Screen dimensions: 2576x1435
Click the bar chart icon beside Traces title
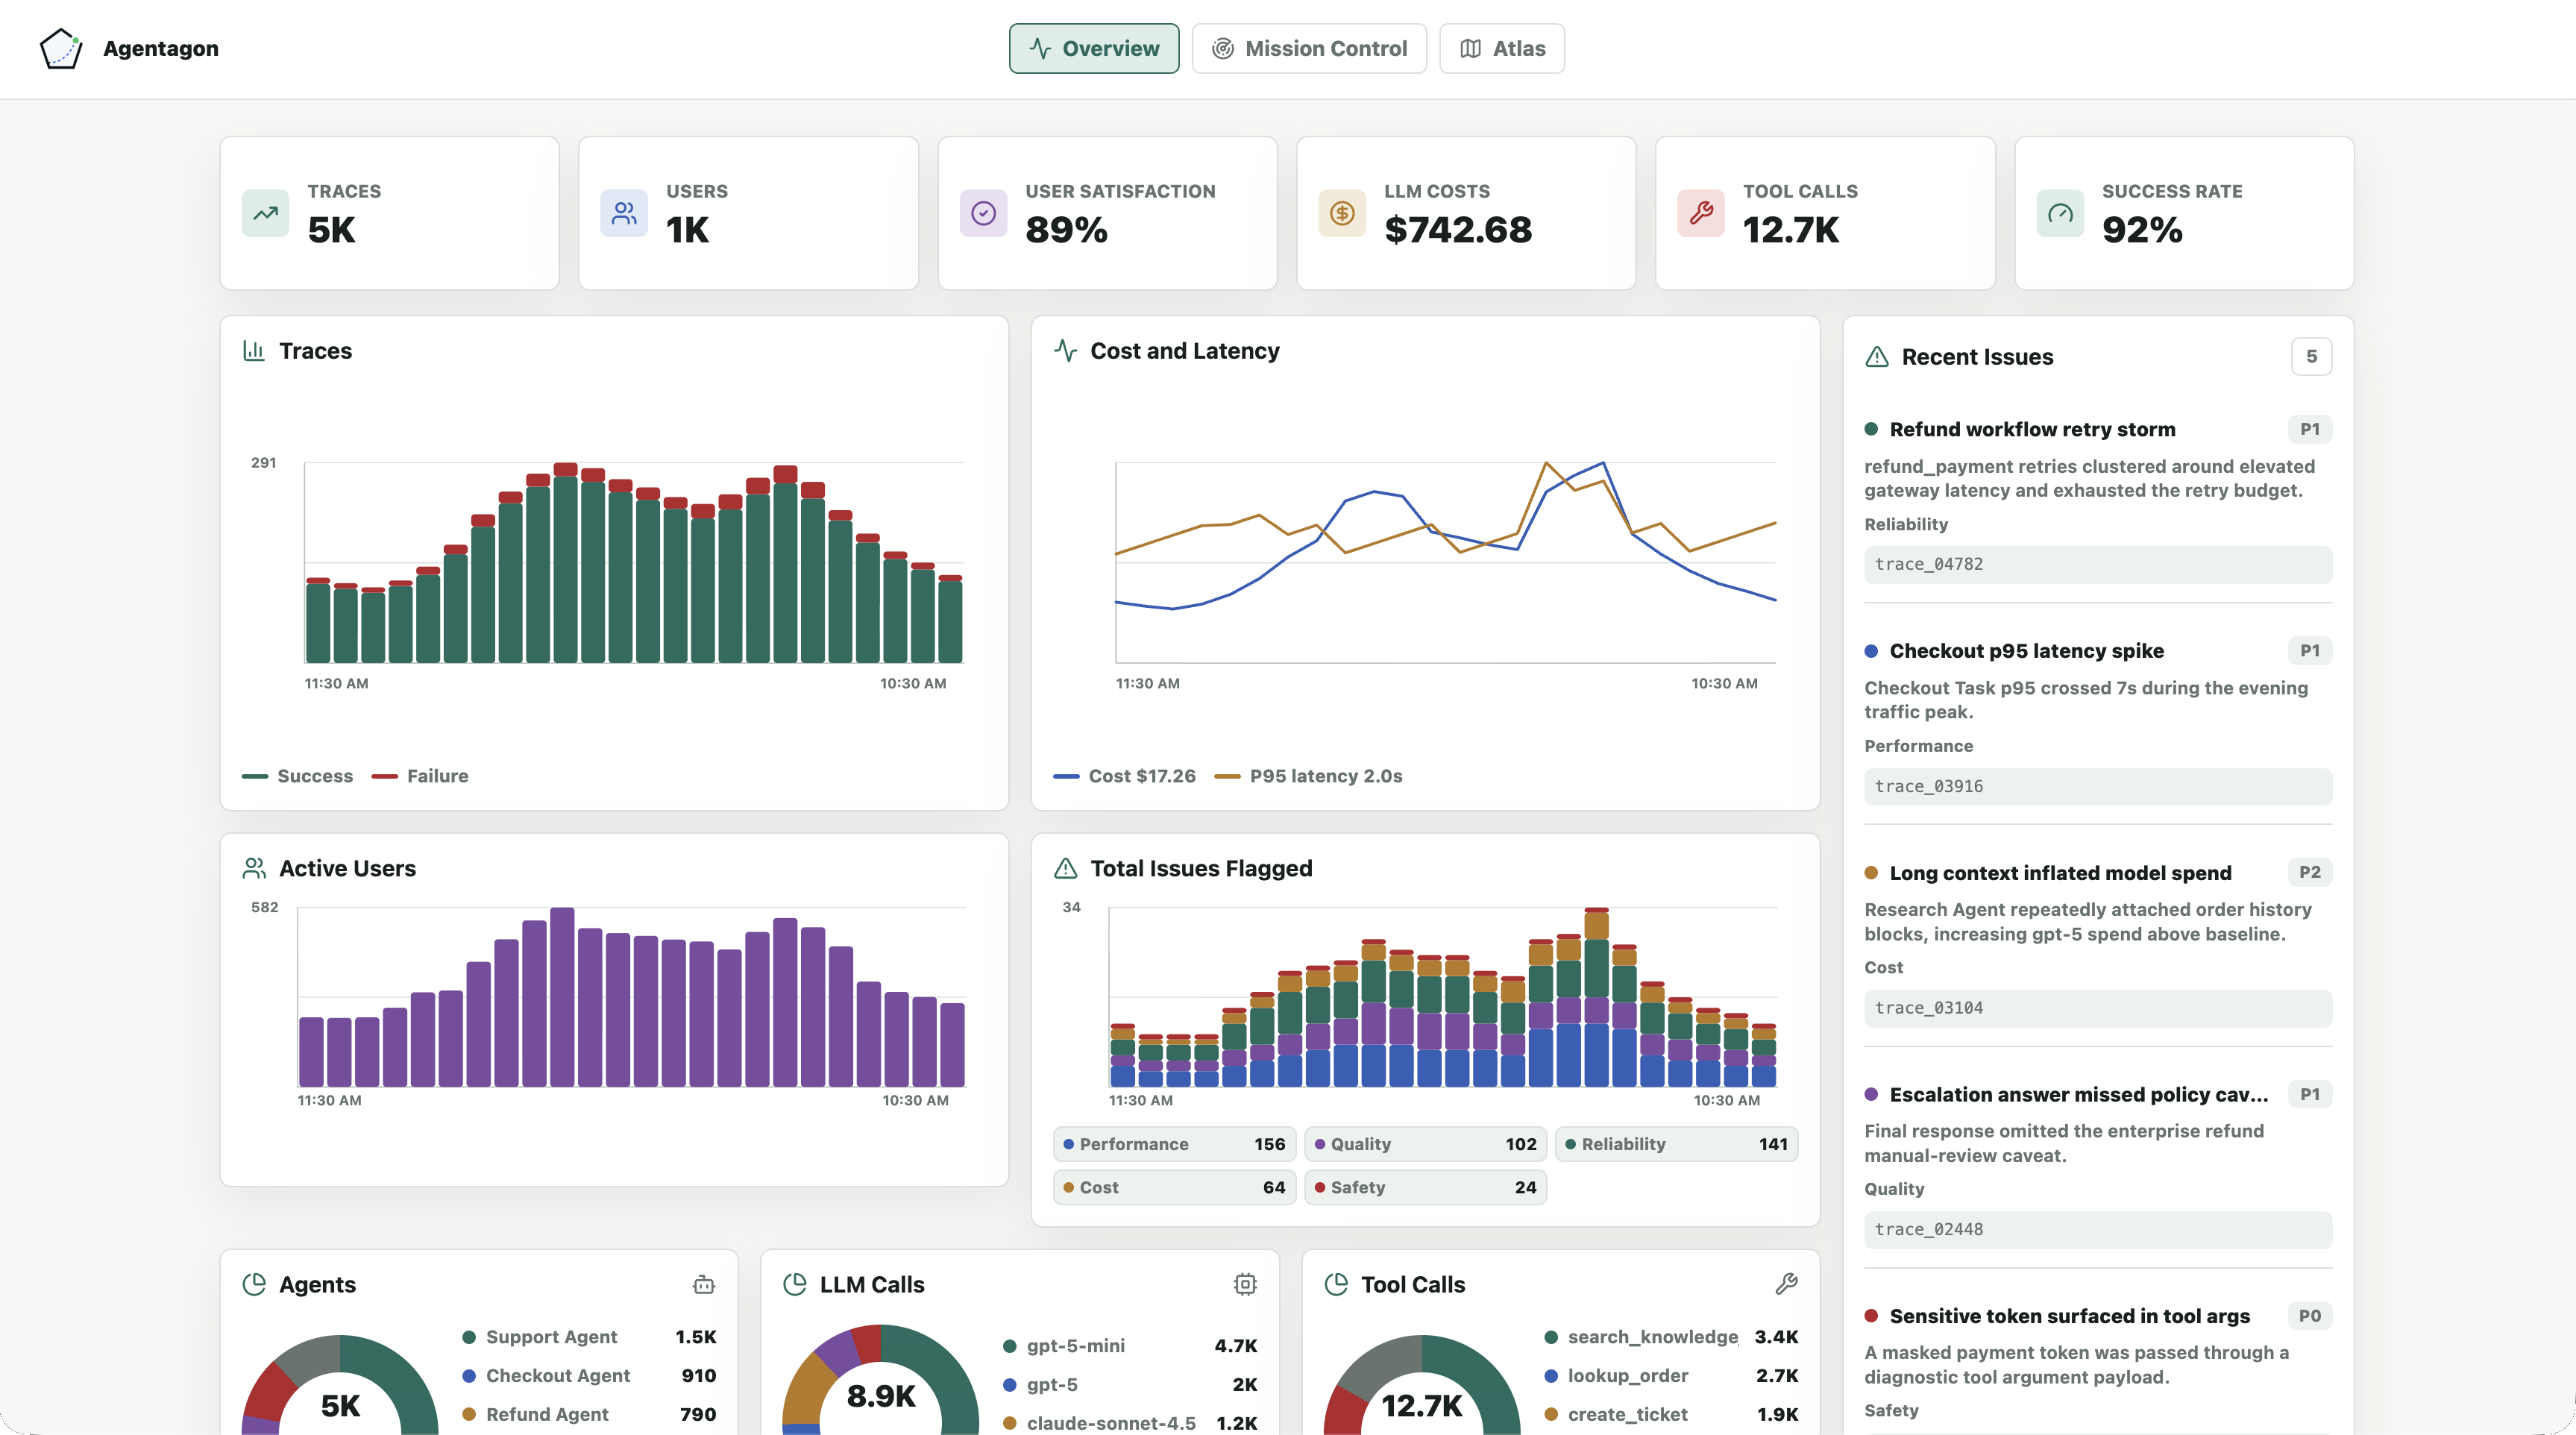254,351
